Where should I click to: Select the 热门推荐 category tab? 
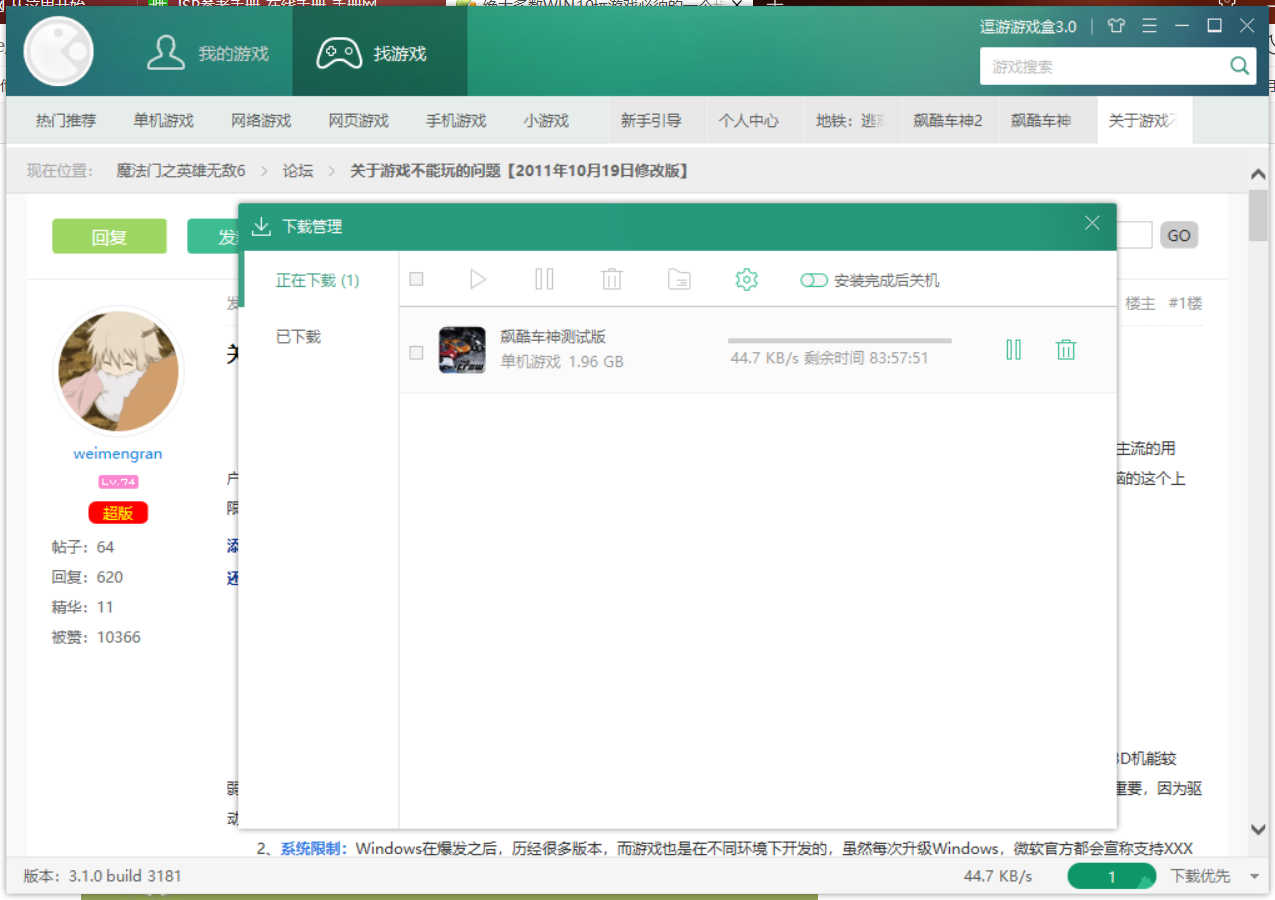coord(66,121)
